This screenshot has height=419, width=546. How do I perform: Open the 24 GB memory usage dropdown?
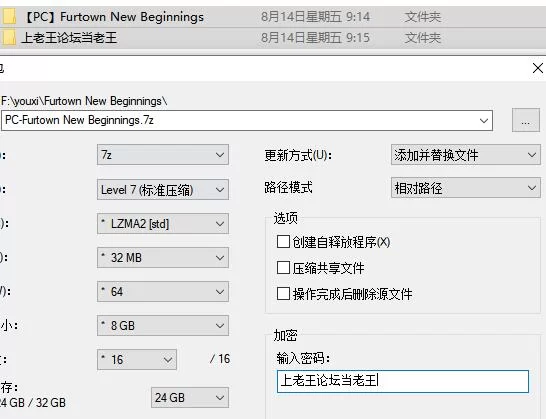pyautogui.click(x=190, y=397)
